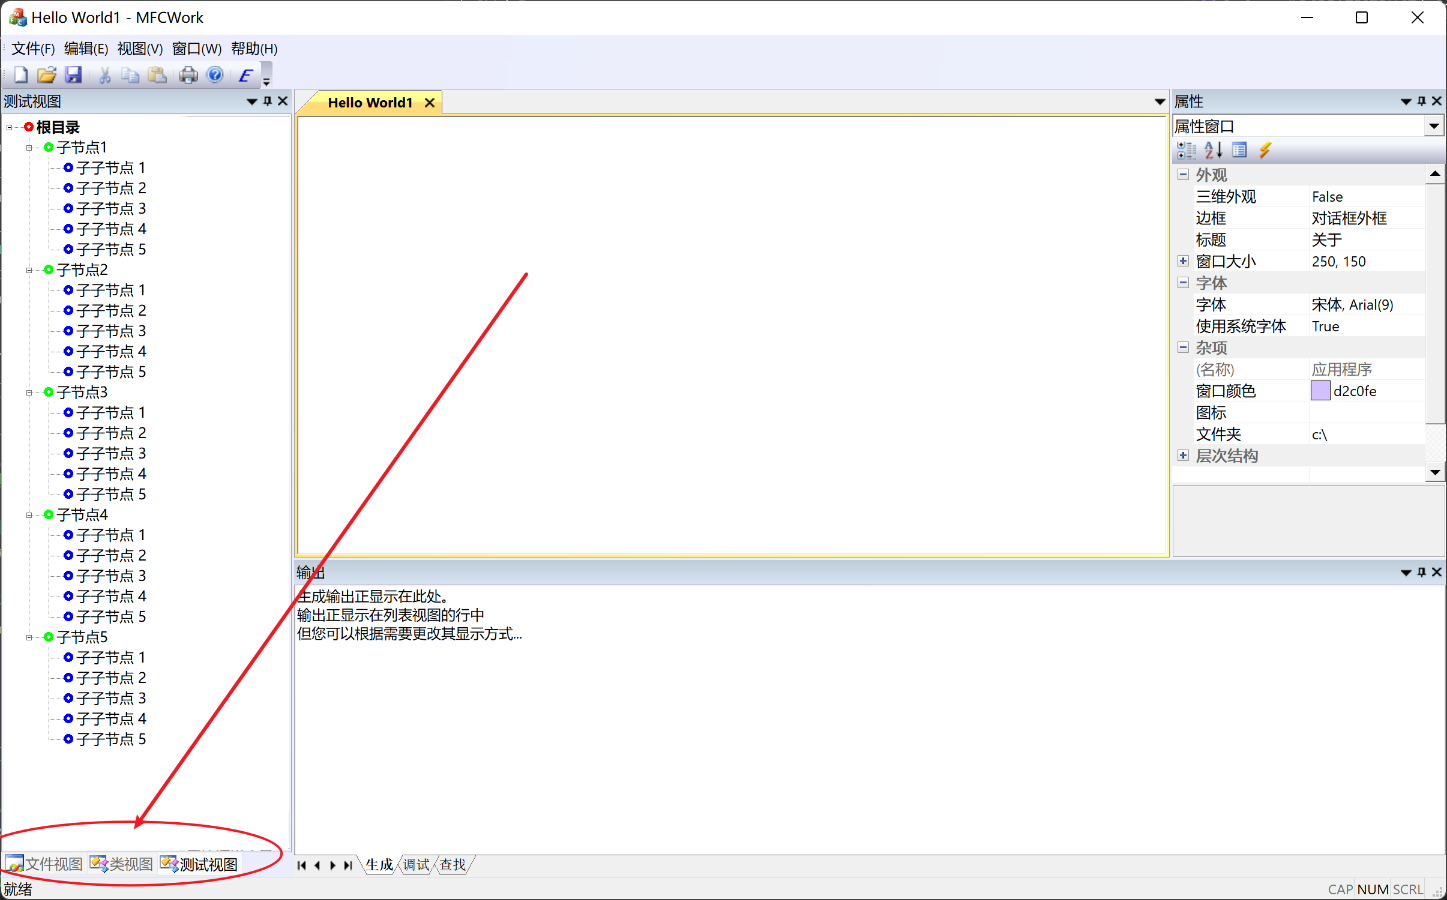Screen dimensions: 1447x900
Task: Save the document with the floppy disk icon
Action: coord(73,75)
